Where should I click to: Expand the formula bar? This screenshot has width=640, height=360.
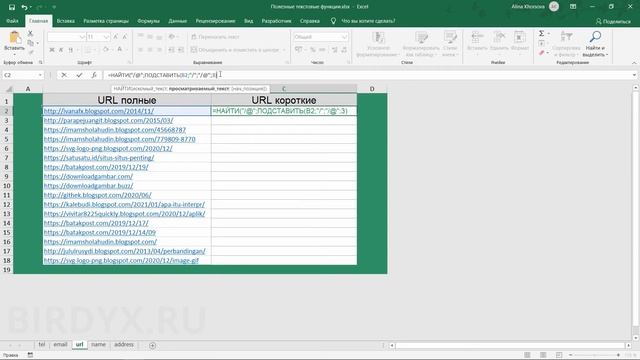(634, 75)
